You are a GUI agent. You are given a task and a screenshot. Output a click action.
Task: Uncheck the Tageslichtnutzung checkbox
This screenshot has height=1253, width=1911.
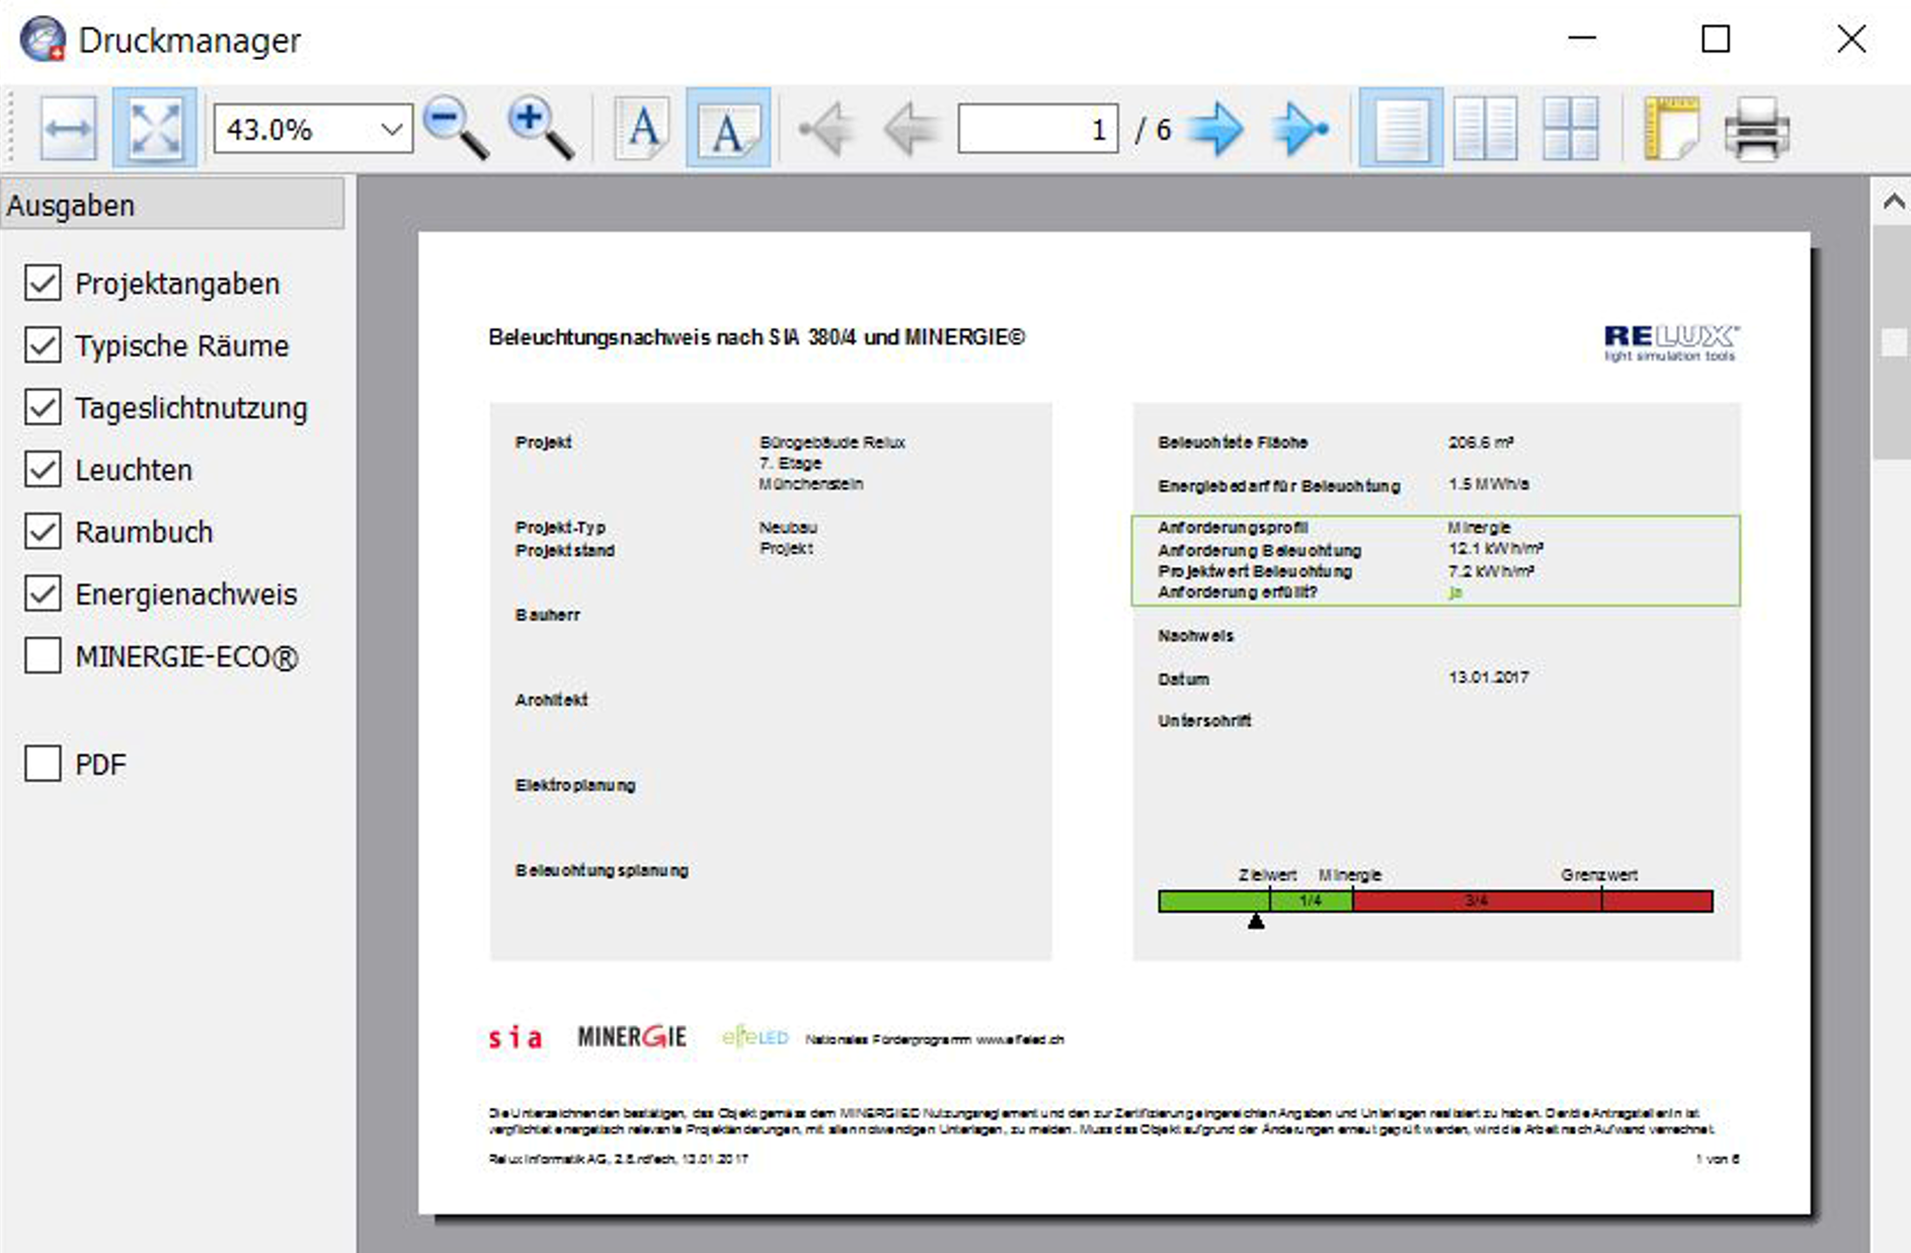pos(43,407)
